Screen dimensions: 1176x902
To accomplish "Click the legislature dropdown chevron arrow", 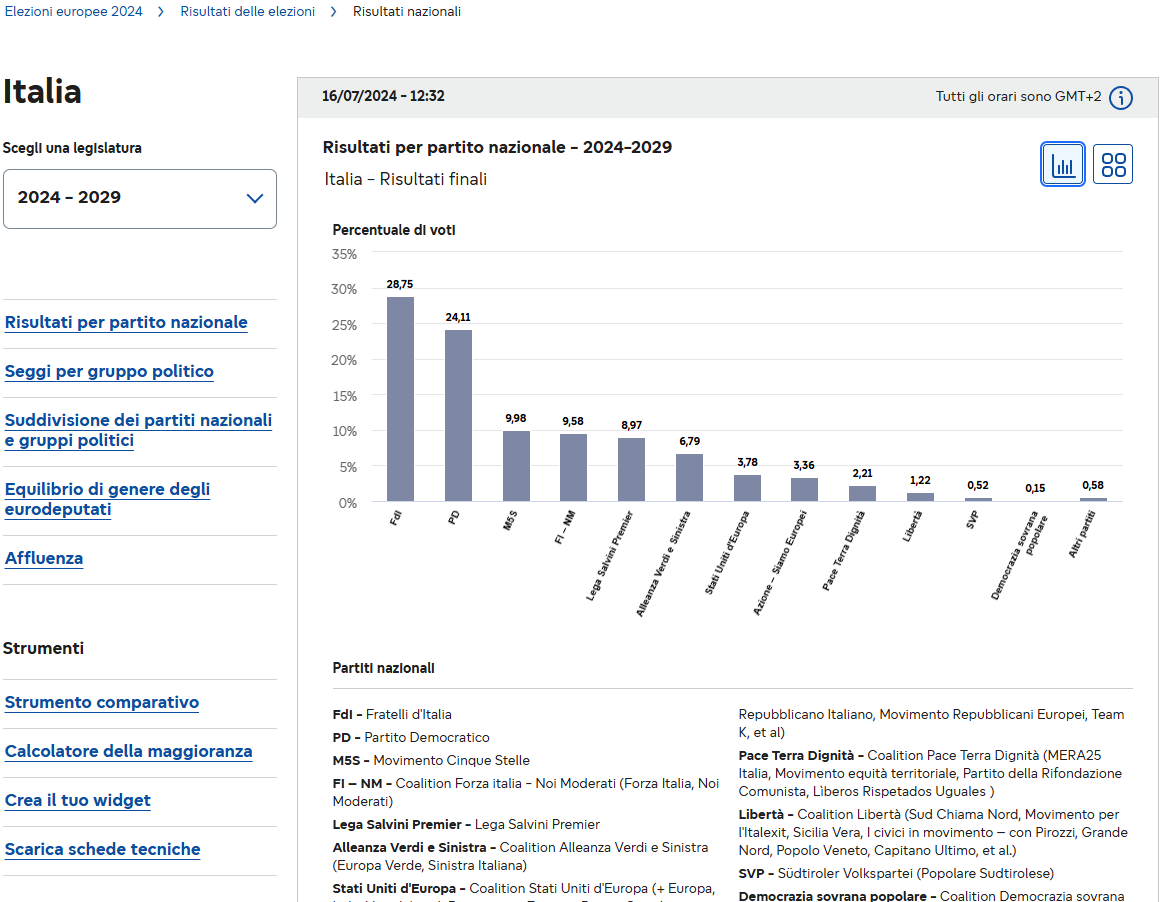I will point(255,198).
